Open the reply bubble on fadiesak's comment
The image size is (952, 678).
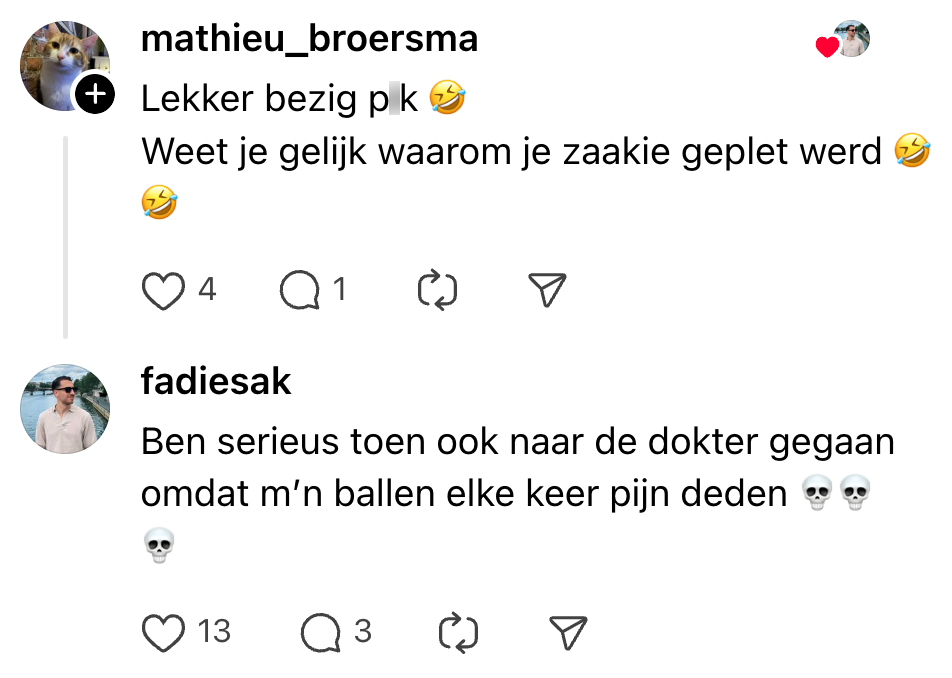point(322,633)
